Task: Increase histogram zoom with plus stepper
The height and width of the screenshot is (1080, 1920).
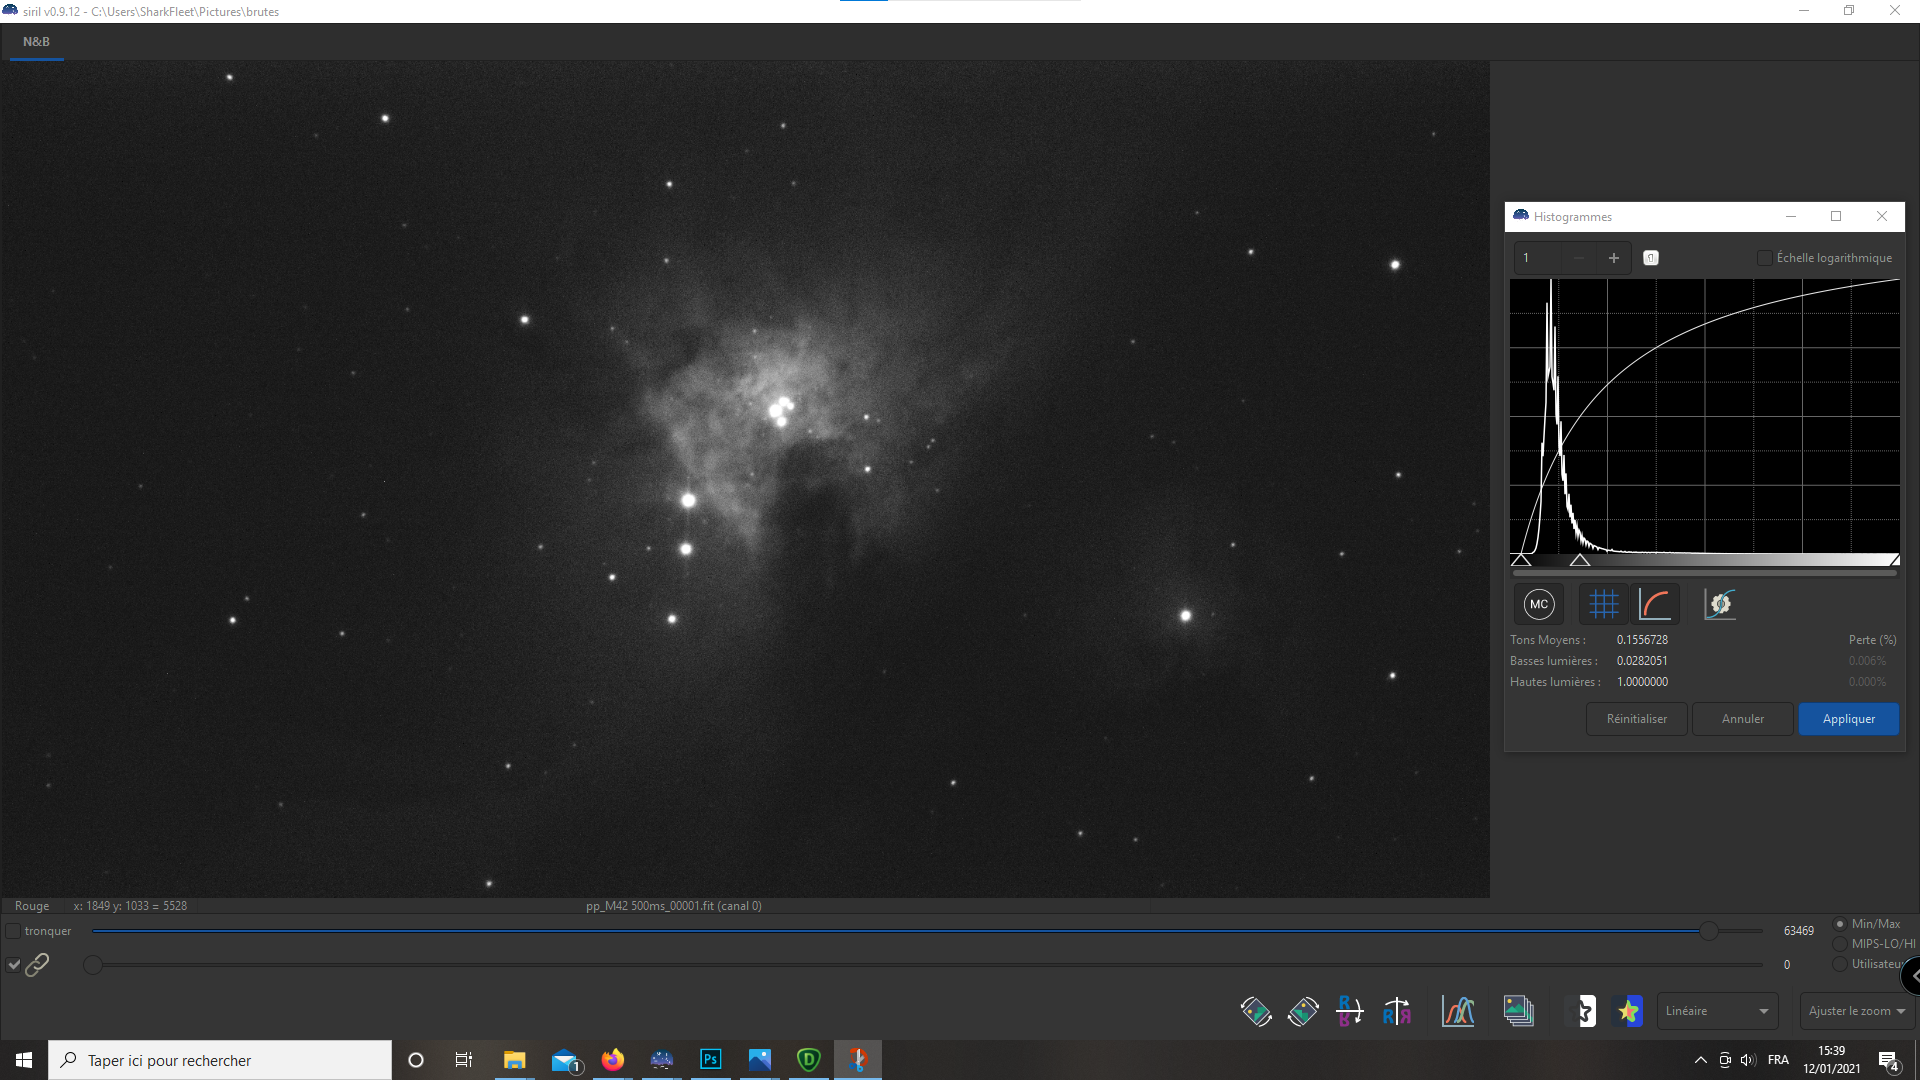Action: (1613, 258)
